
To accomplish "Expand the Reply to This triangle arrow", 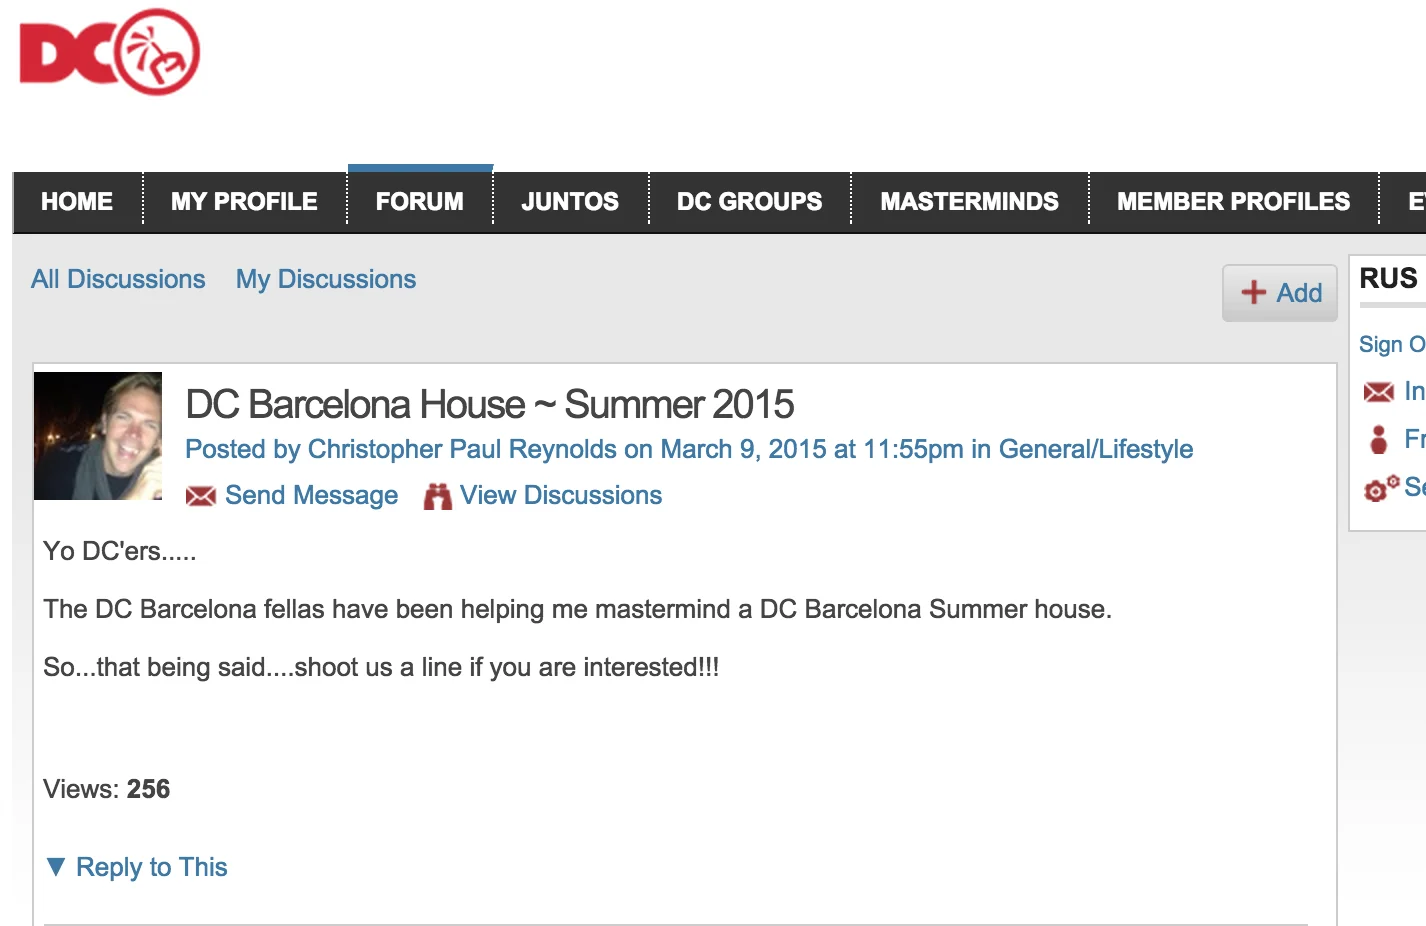I will [56, 867].
